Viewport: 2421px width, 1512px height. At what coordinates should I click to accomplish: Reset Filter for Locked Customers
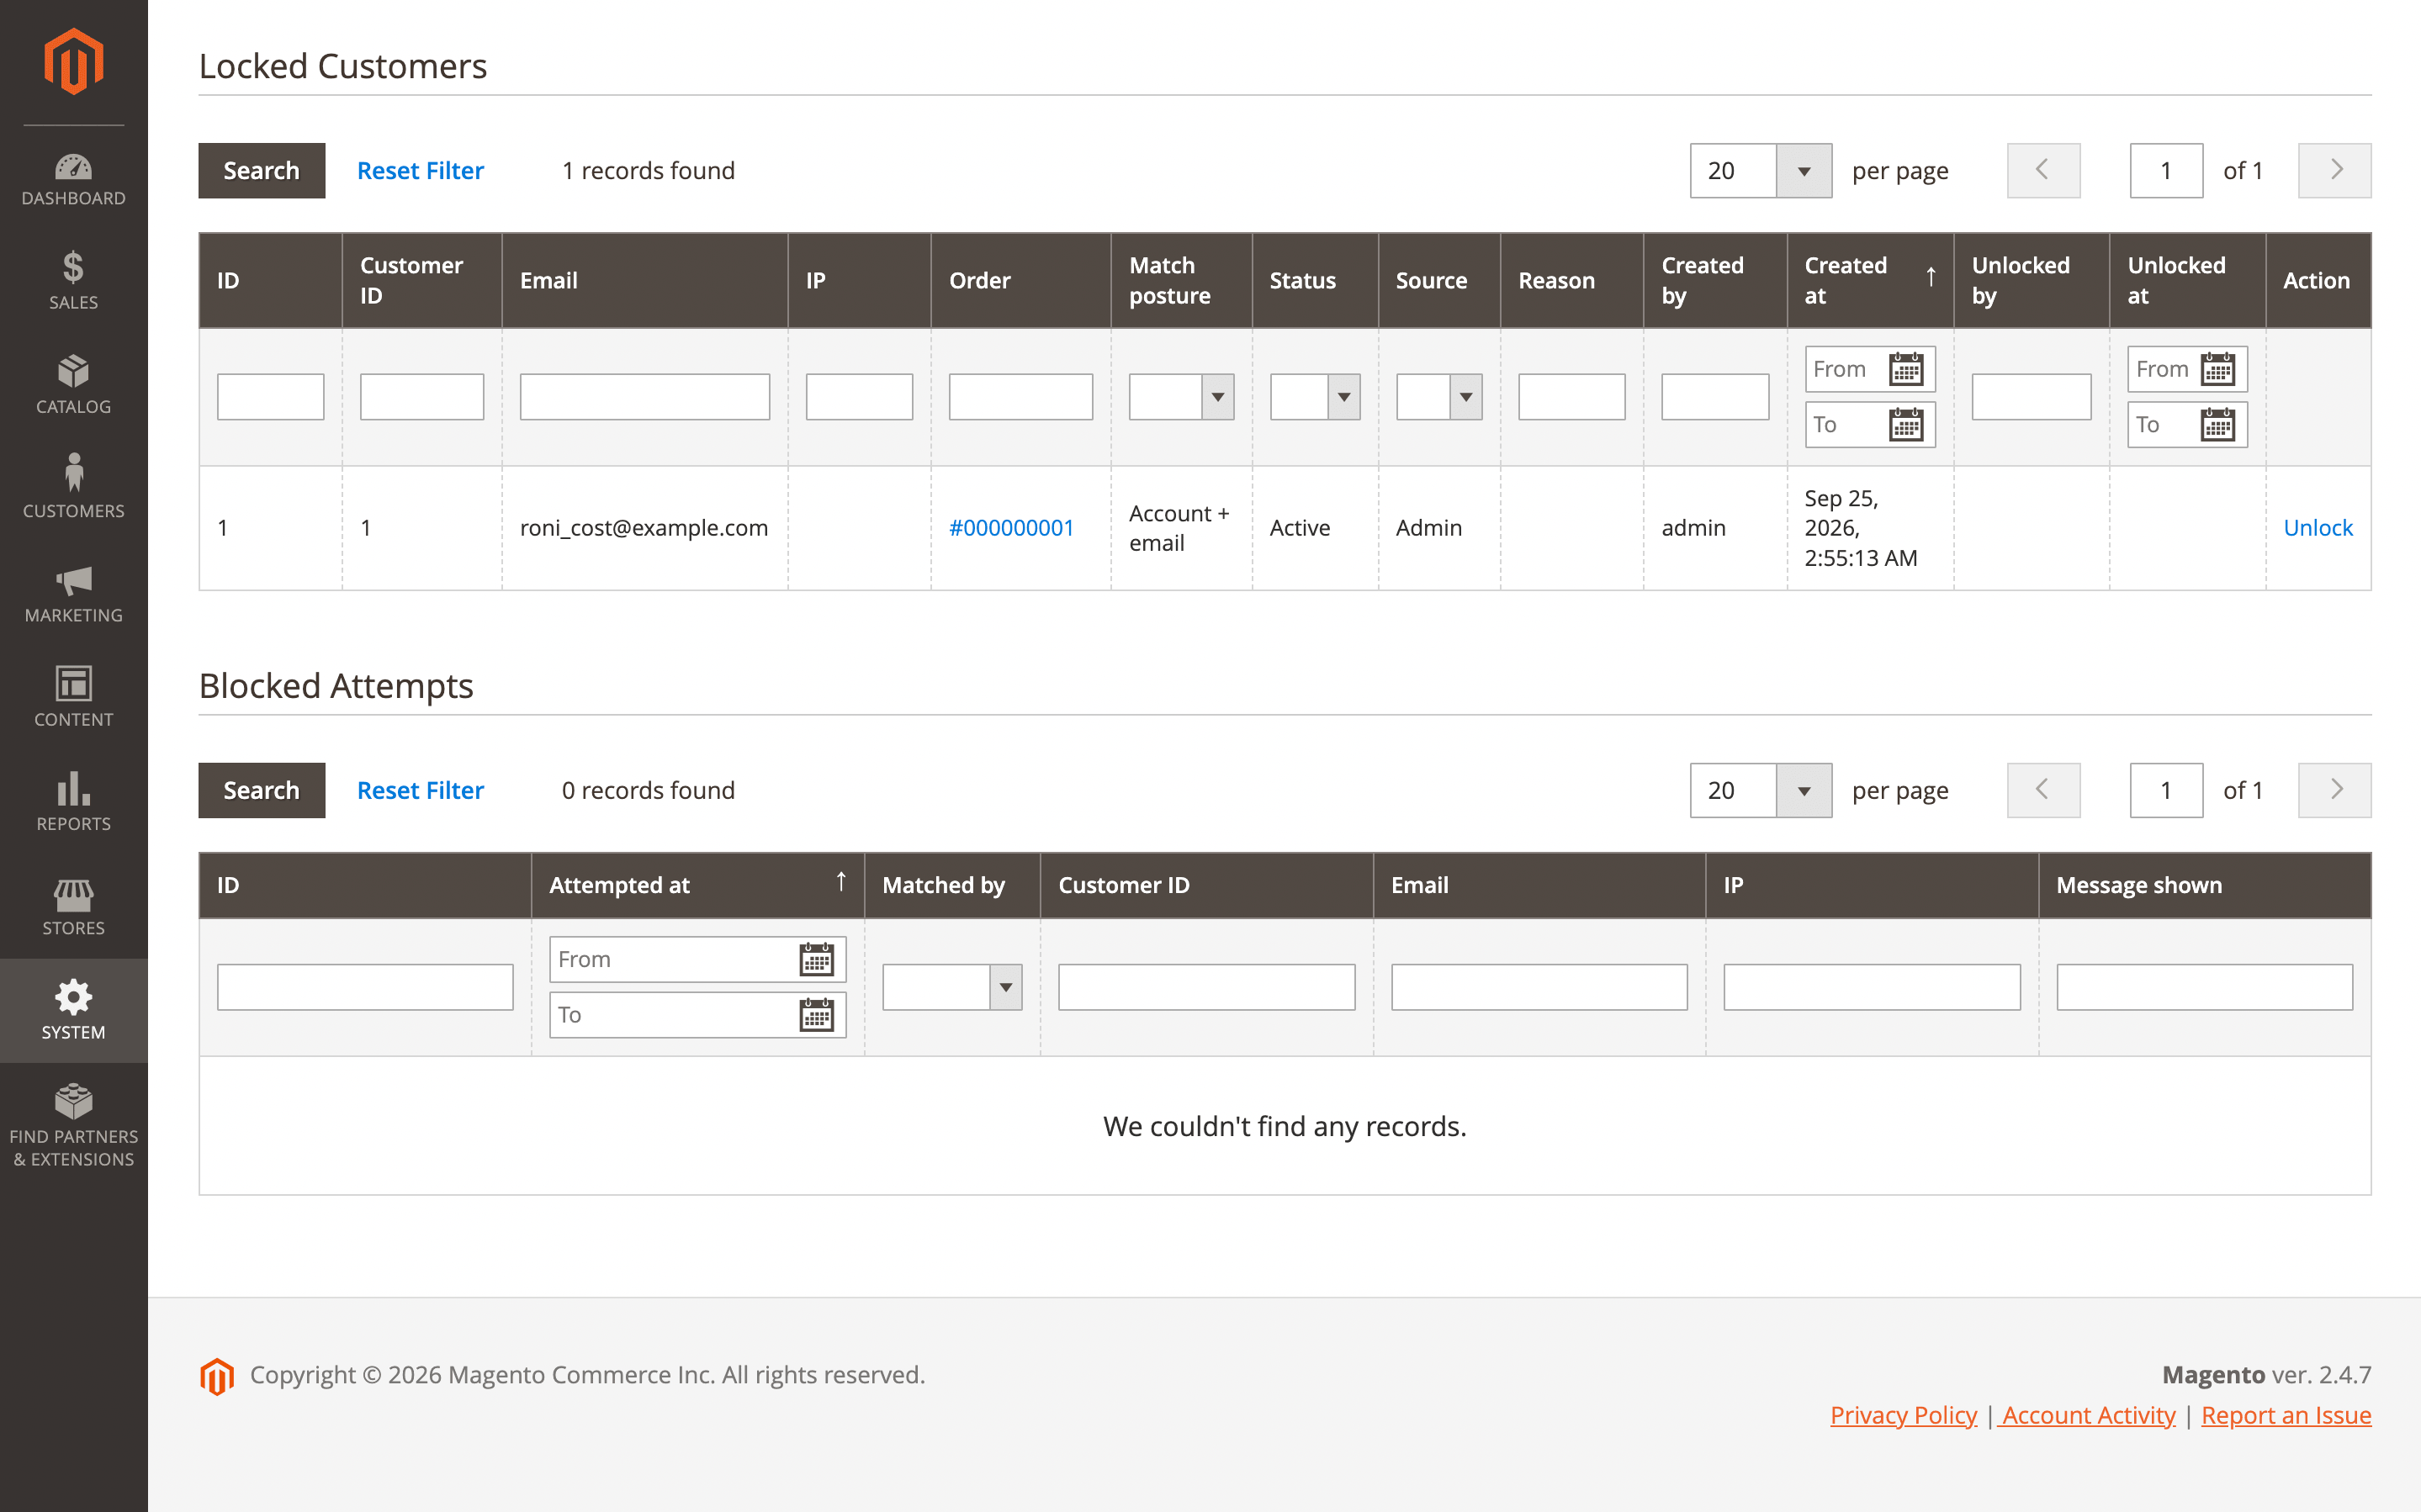[x=420, y=171]
